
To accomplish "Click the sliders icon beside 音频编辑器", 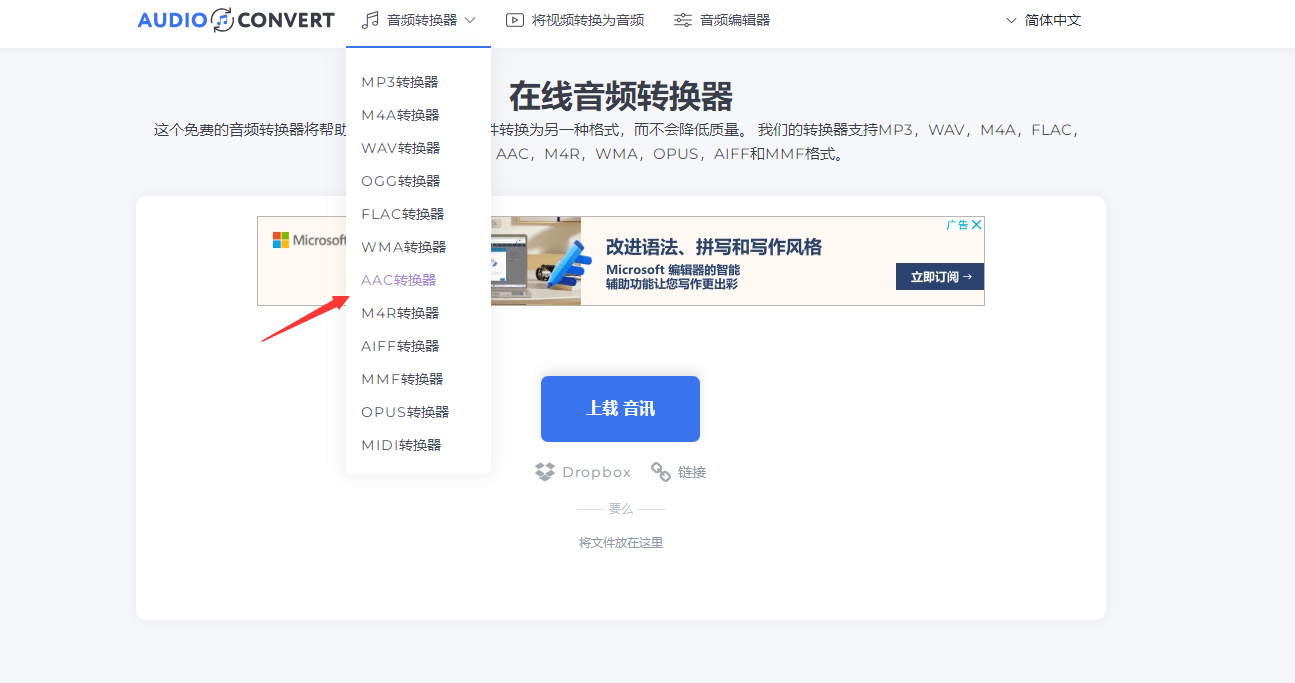I will click(x=682, y=19).
